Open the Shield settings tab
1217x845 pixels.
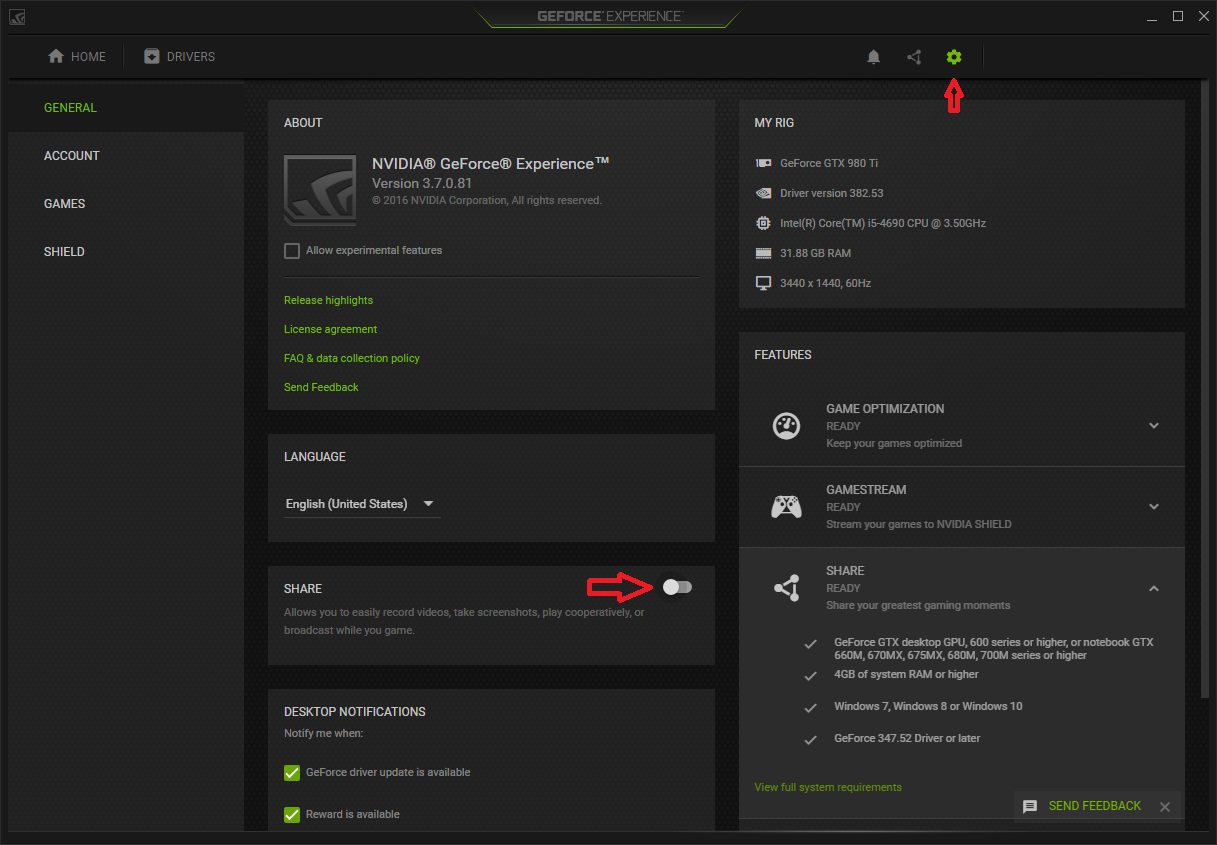tap(125, 252)
